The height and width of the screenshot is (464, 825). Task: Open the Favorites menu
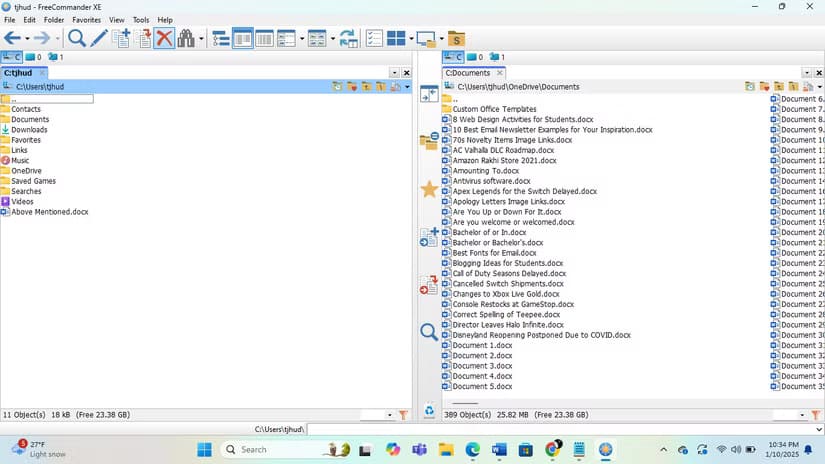coord(86,20)
